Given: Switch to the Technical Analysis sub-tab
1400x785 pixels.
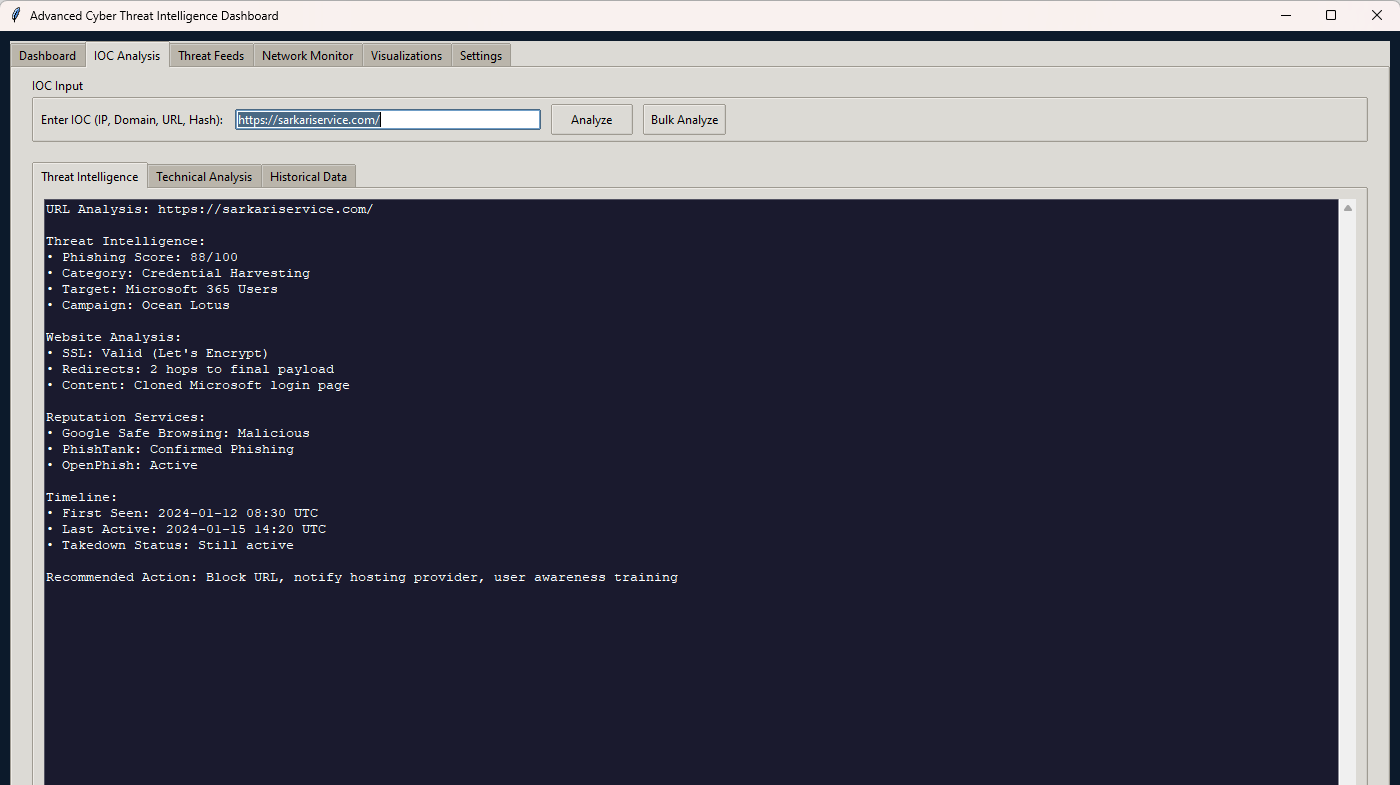Looking at the screenshot, I should pos(204,177).
